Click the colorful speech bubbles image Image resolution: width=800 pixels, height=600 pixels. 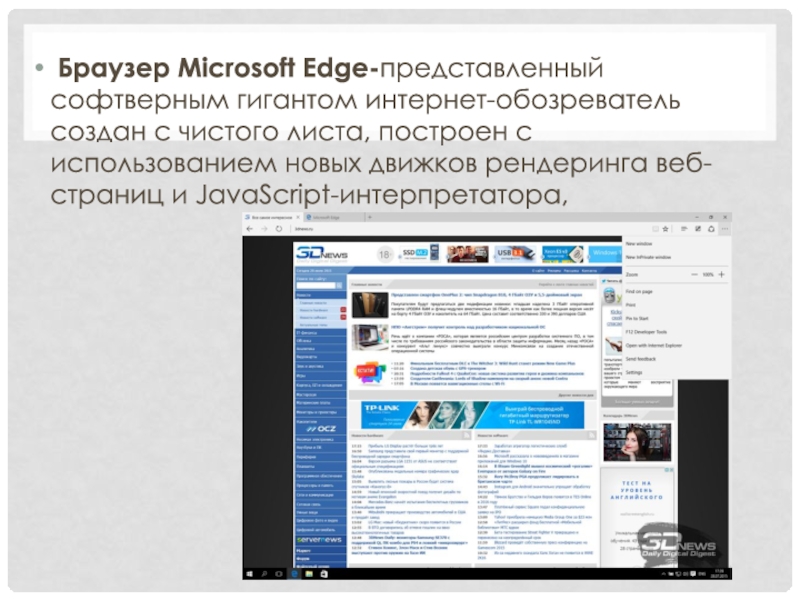371,373
